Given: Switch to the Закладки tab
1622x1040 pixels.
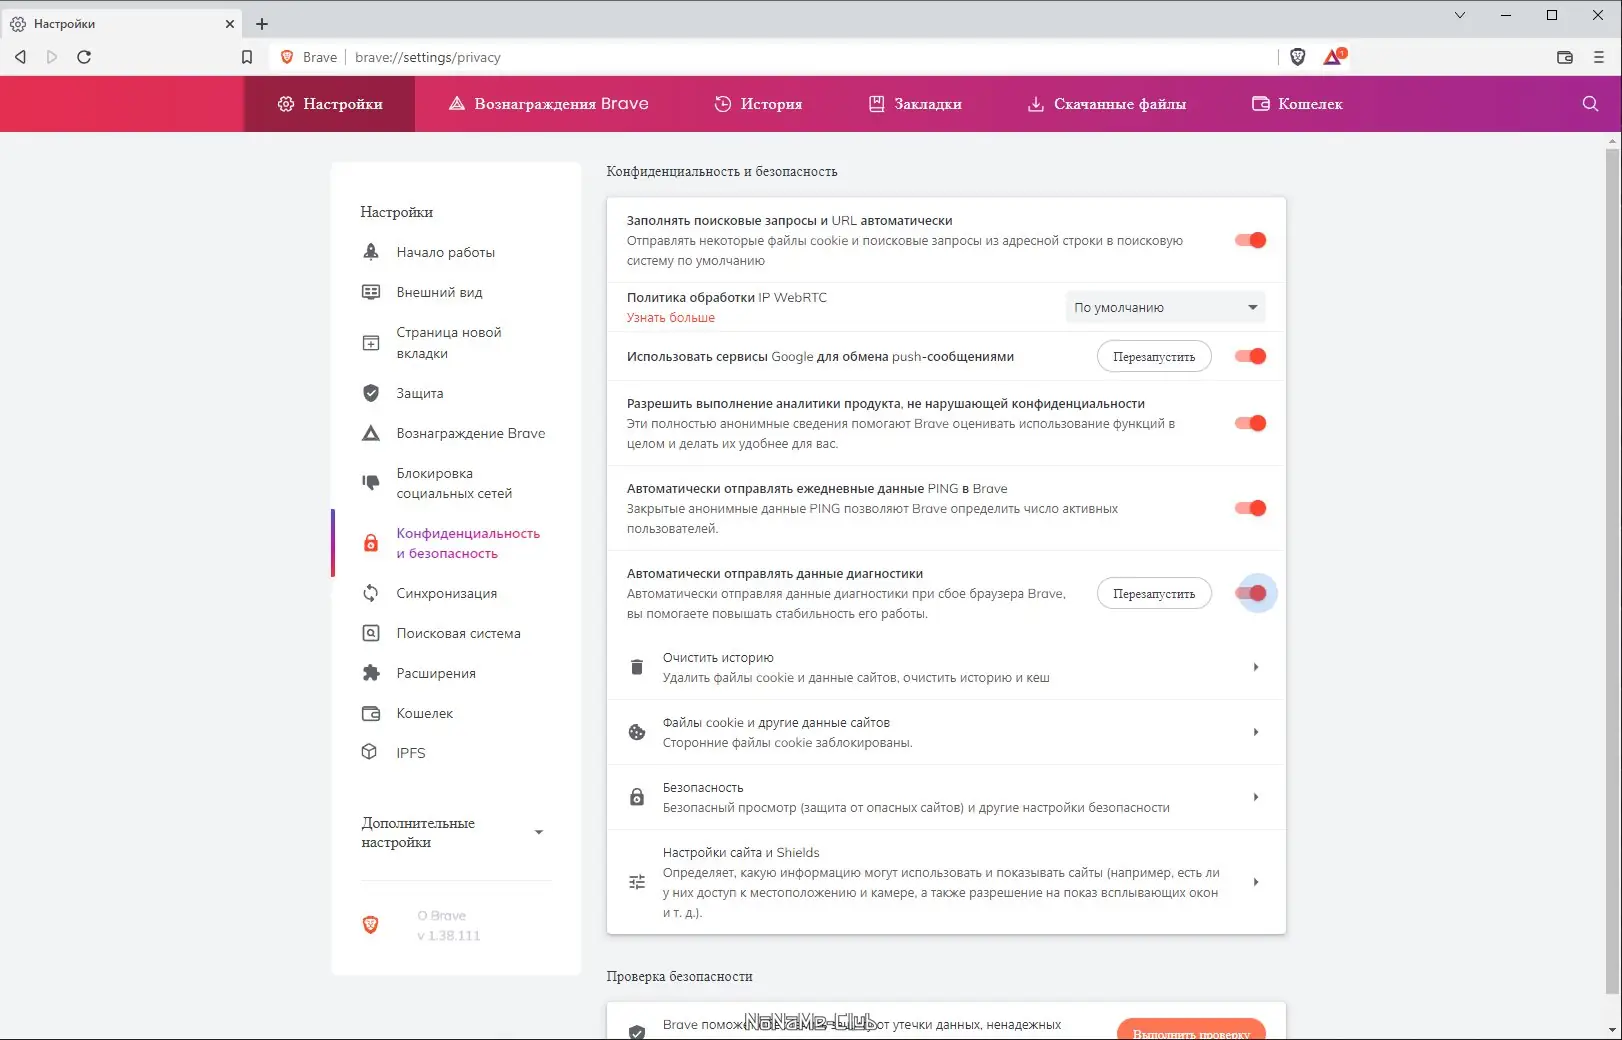Looking at the screenshot, I should pyautogui.click(x=915, y=104).
